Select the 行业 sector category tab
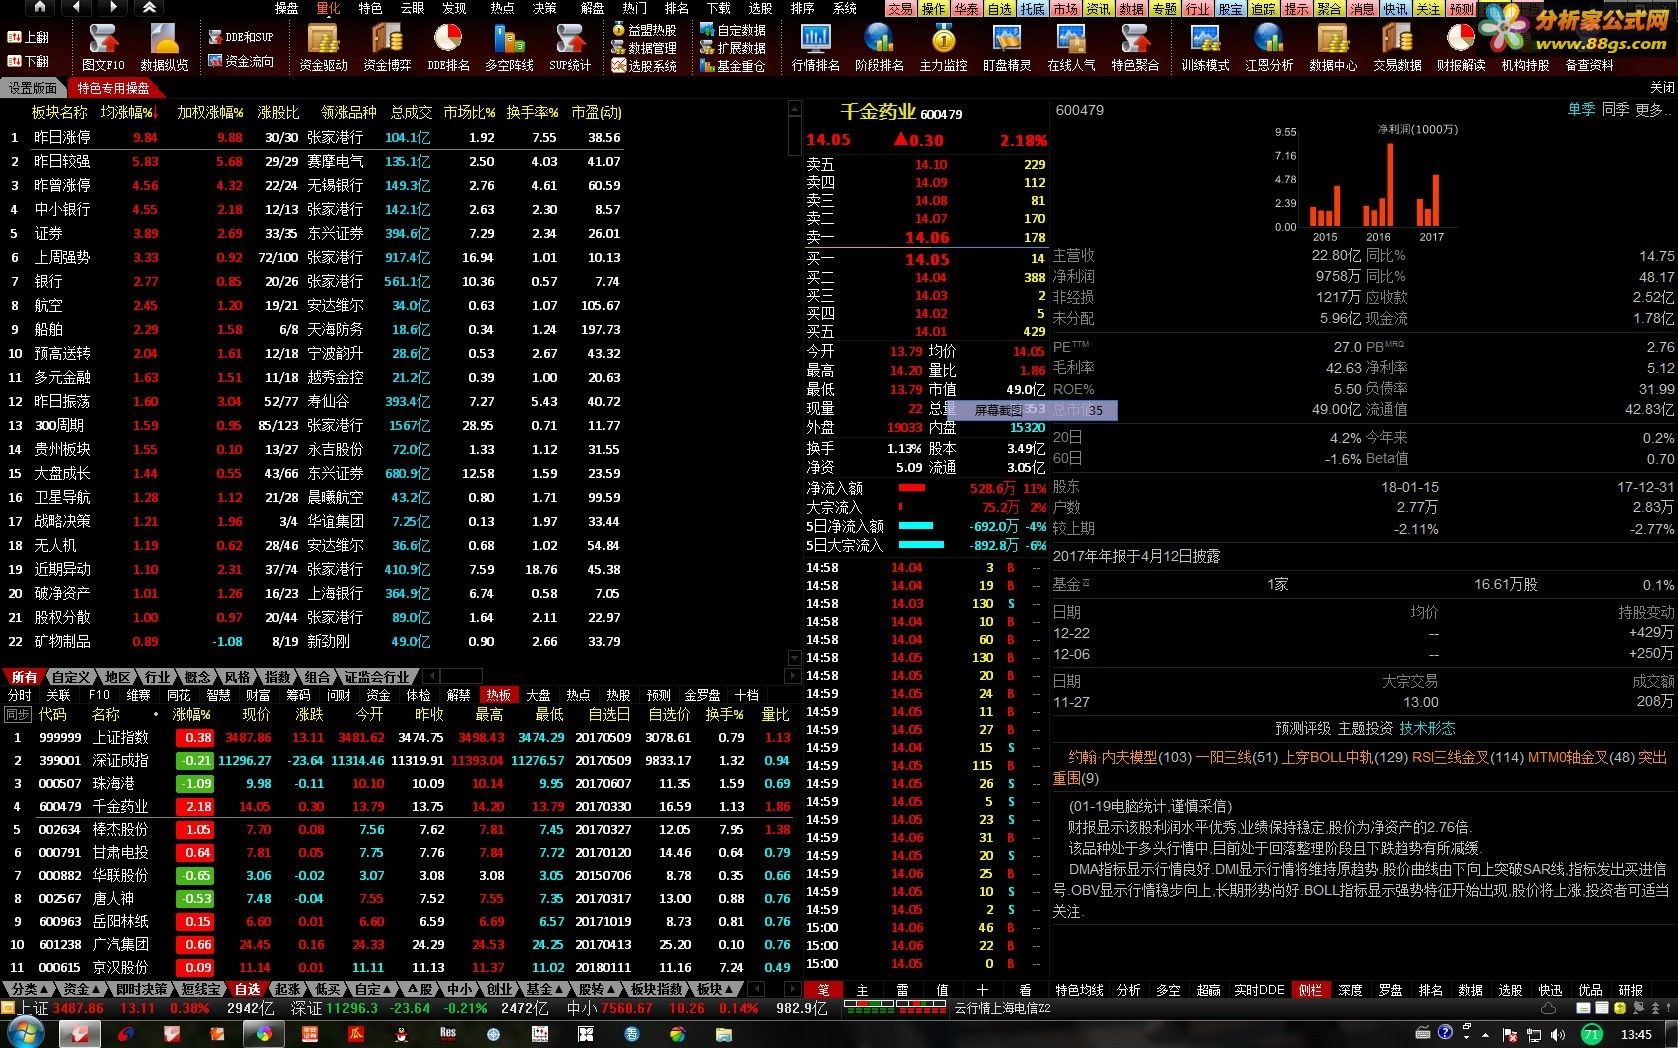This screenshot has width=1678, height=1048. point(157,677)
